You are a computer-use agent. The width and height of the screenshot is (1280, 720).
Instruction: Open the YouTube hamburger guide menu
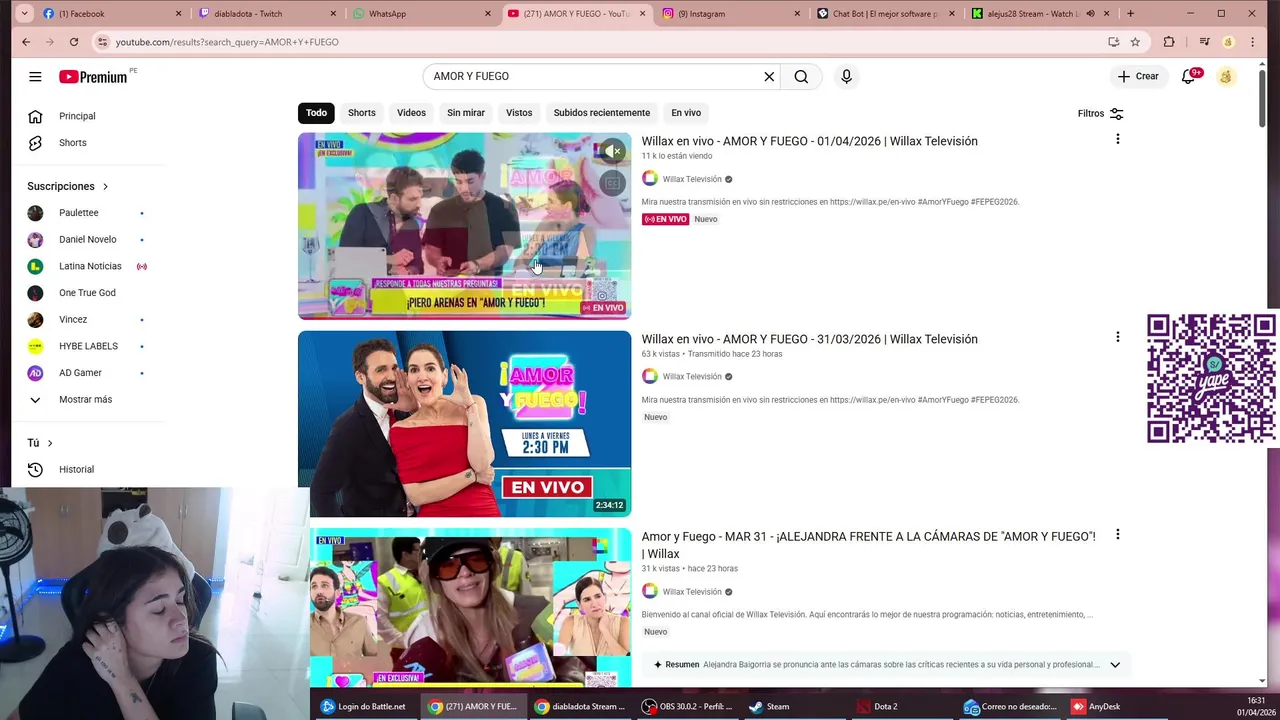[35, 77]
